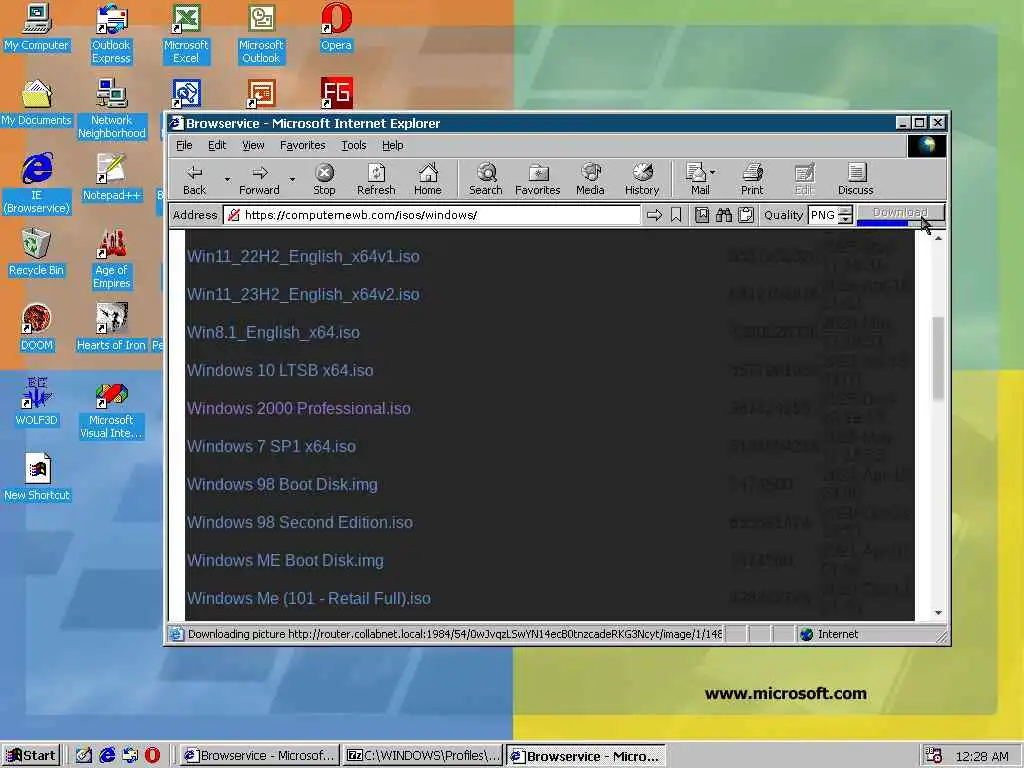Open Win8.1_English_x64.iso link
Image resolution: width=1024 pixels, height=768 pixels.
pos(273,332)
